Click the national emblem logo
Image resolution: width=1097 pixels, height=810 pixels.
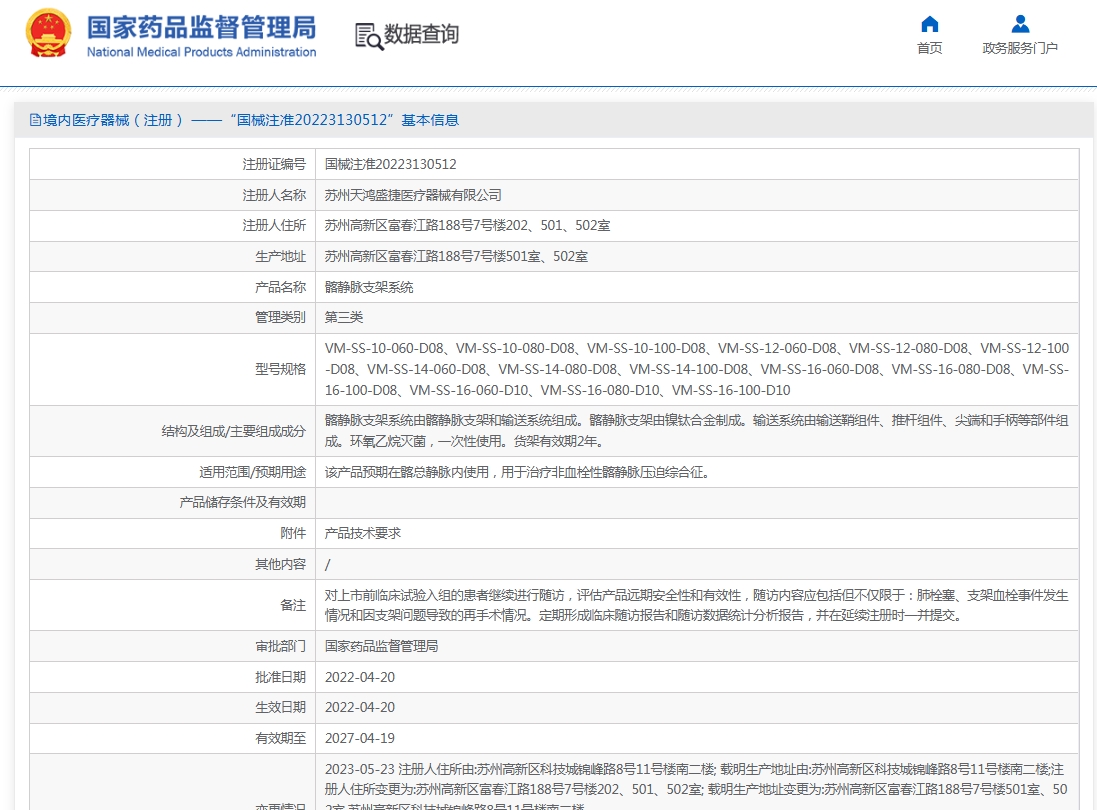pos(48,33)
